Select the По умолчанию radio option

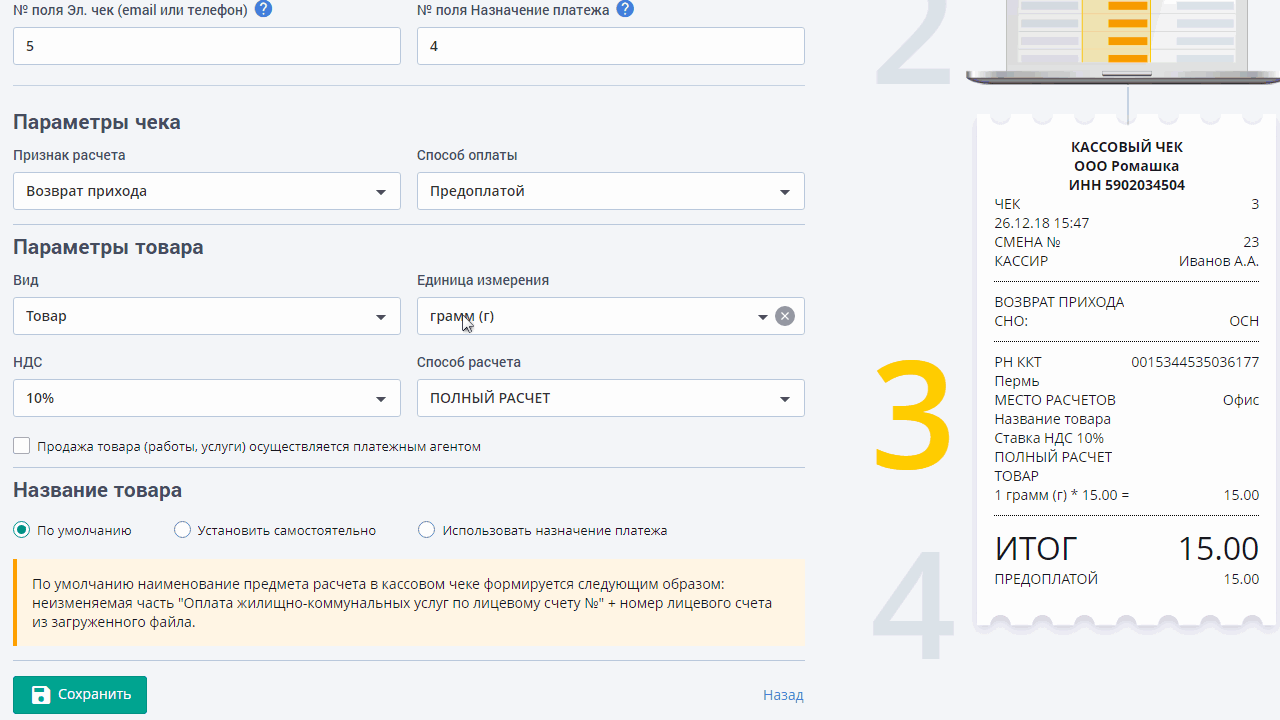(22, 530)
